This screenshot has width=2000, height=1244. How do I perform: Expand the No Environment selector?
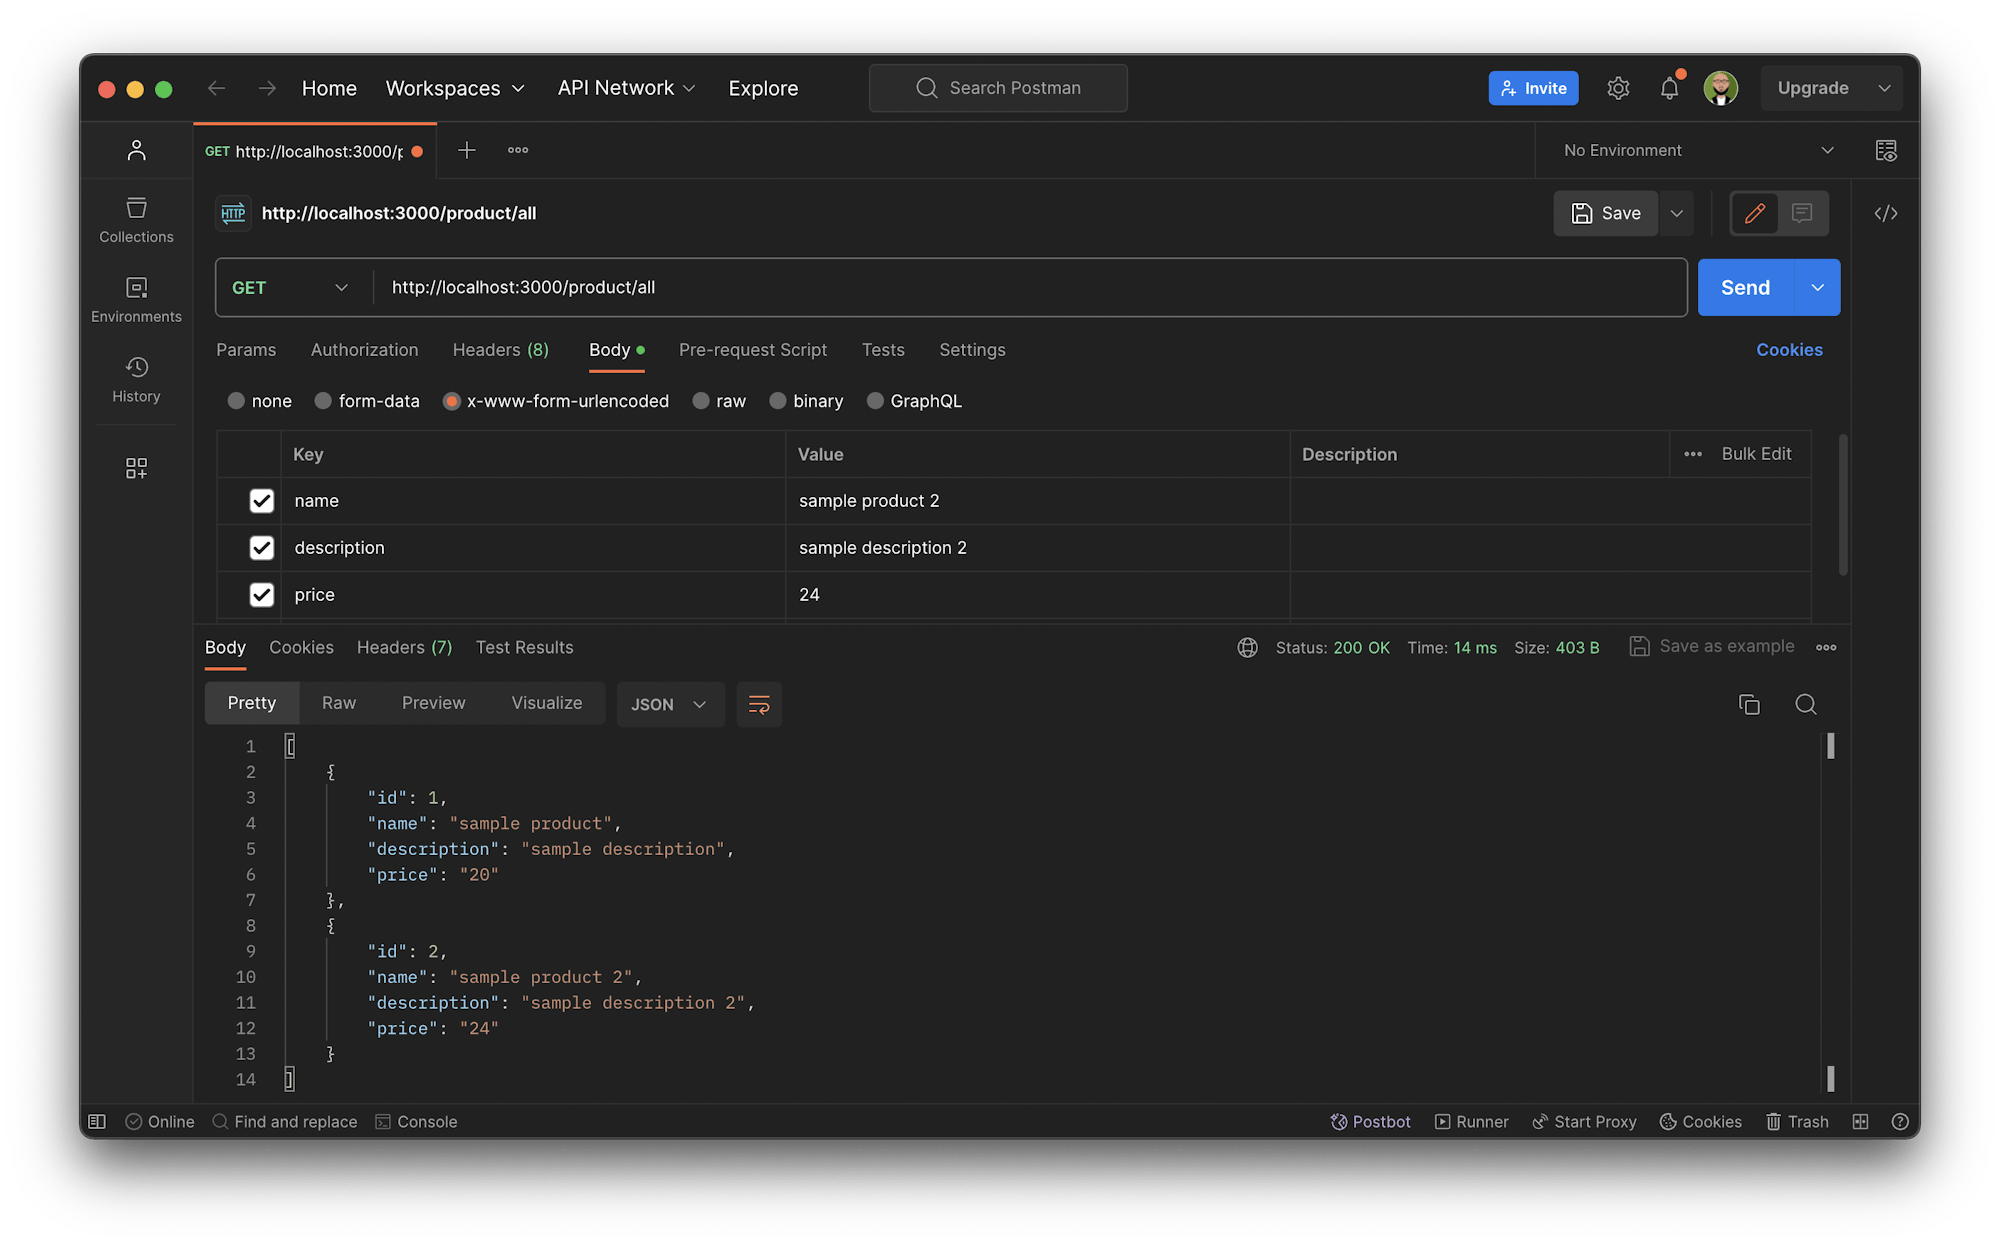click(1698, 150)
